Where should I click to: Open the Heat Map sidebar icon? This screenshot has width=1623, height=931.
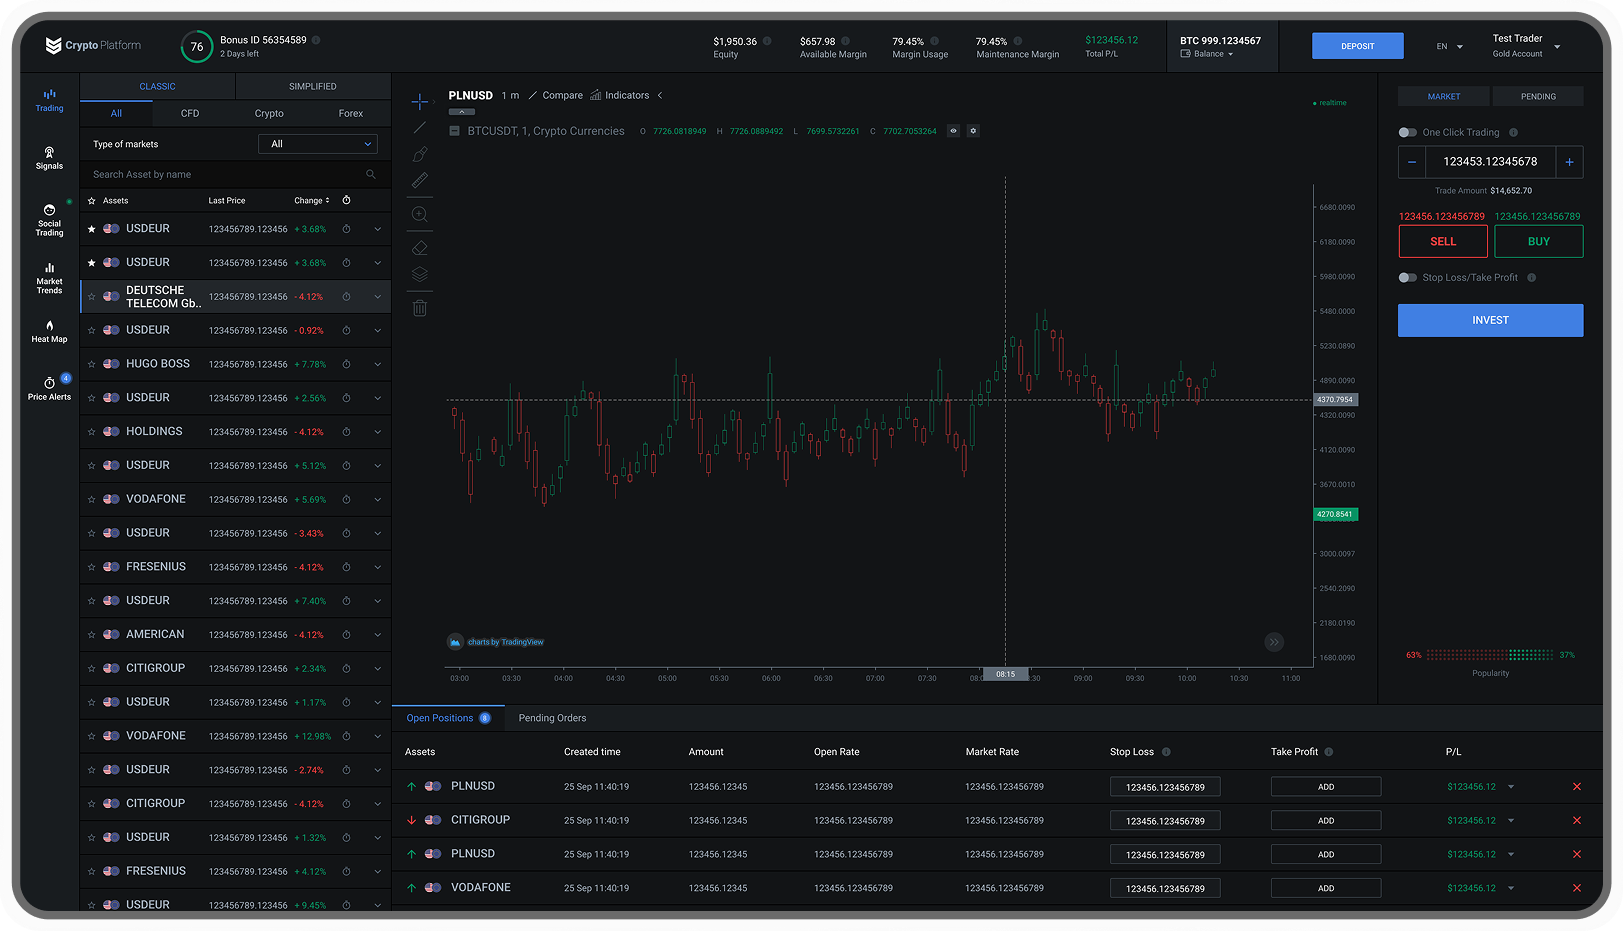tap(49, 331)
